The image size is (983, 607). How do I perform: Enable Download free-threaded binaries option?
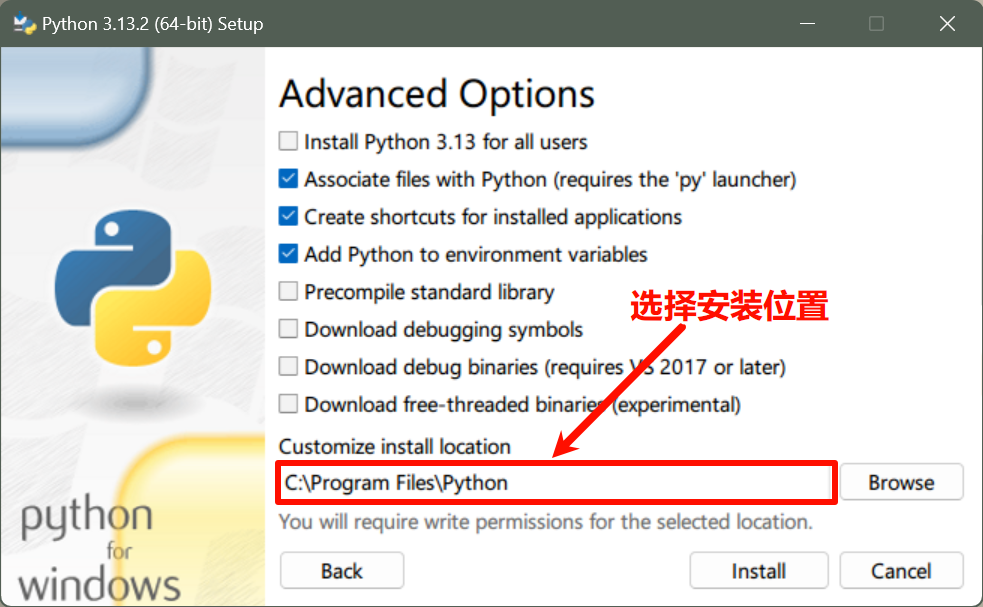288,405
